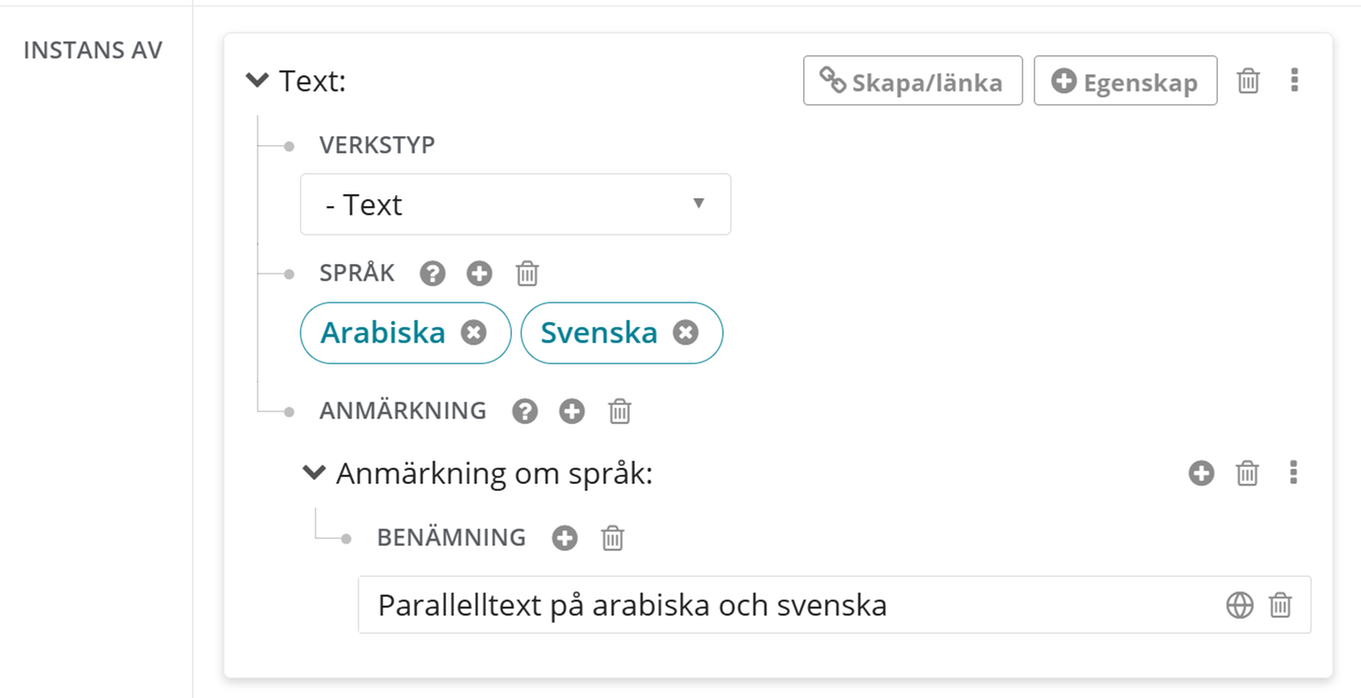This screenshot has width=1361, height=698.
Task: Remove the Arabiska language chip
Action: [473, 333]
